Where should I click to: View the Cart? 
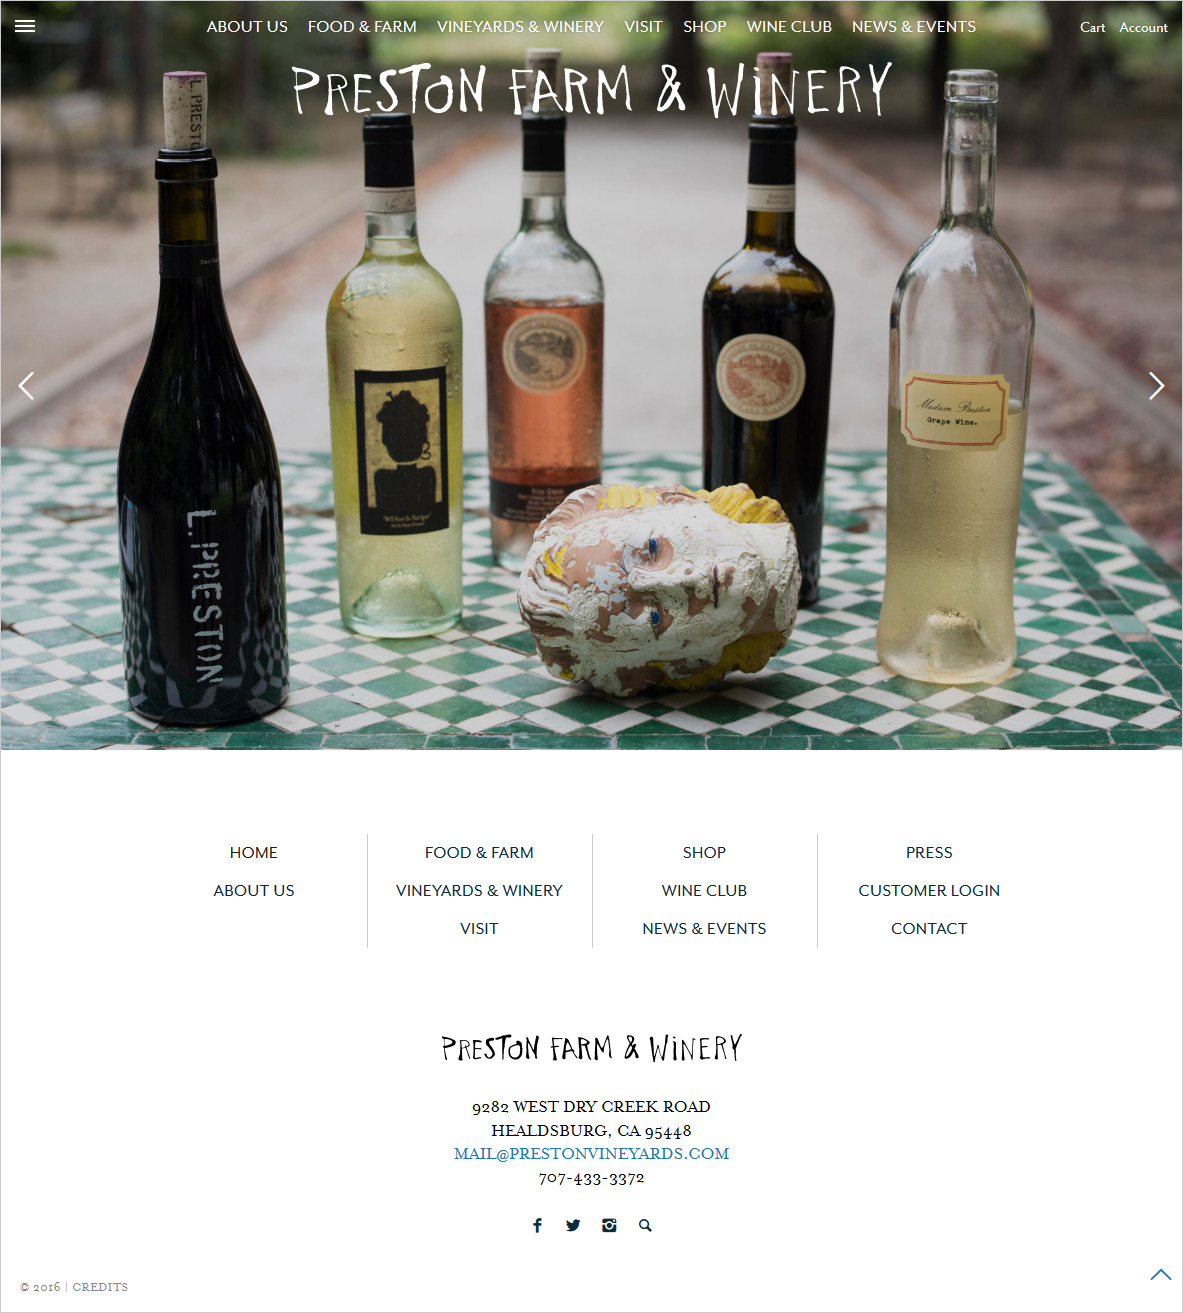(1092, 27)
